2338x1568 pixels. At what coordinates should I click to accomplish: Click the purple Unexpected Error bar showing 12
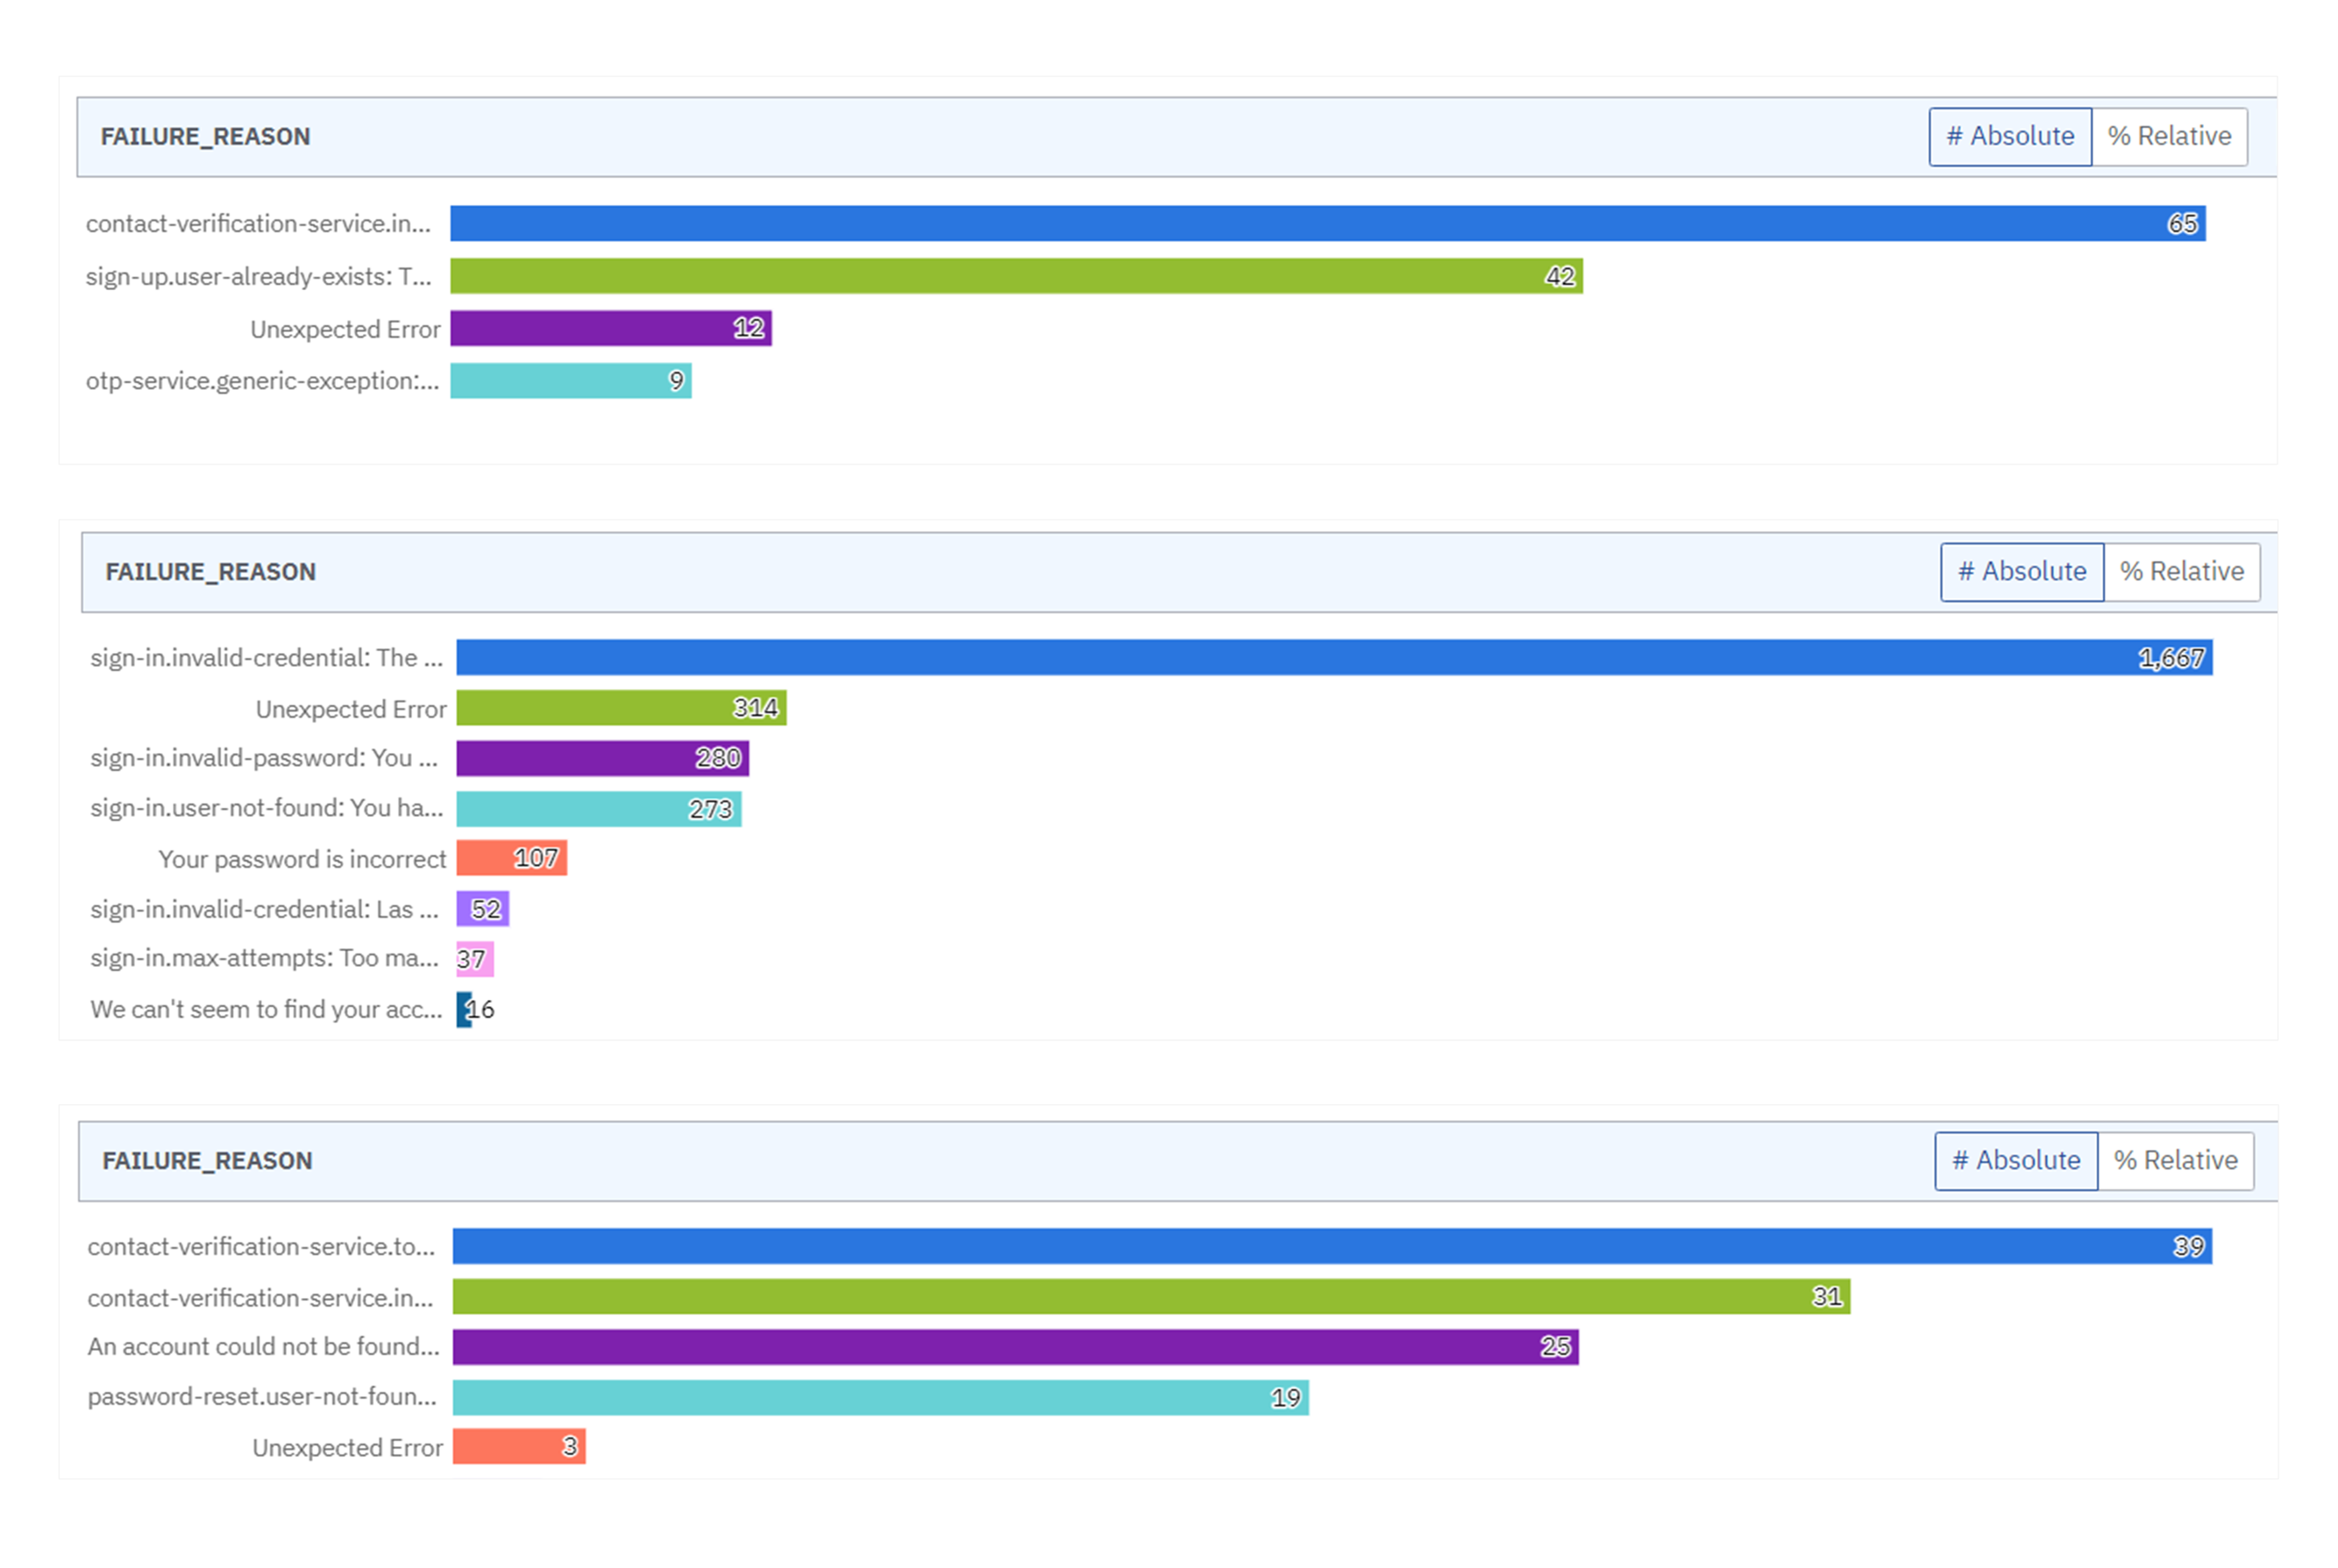pos(610,328)
